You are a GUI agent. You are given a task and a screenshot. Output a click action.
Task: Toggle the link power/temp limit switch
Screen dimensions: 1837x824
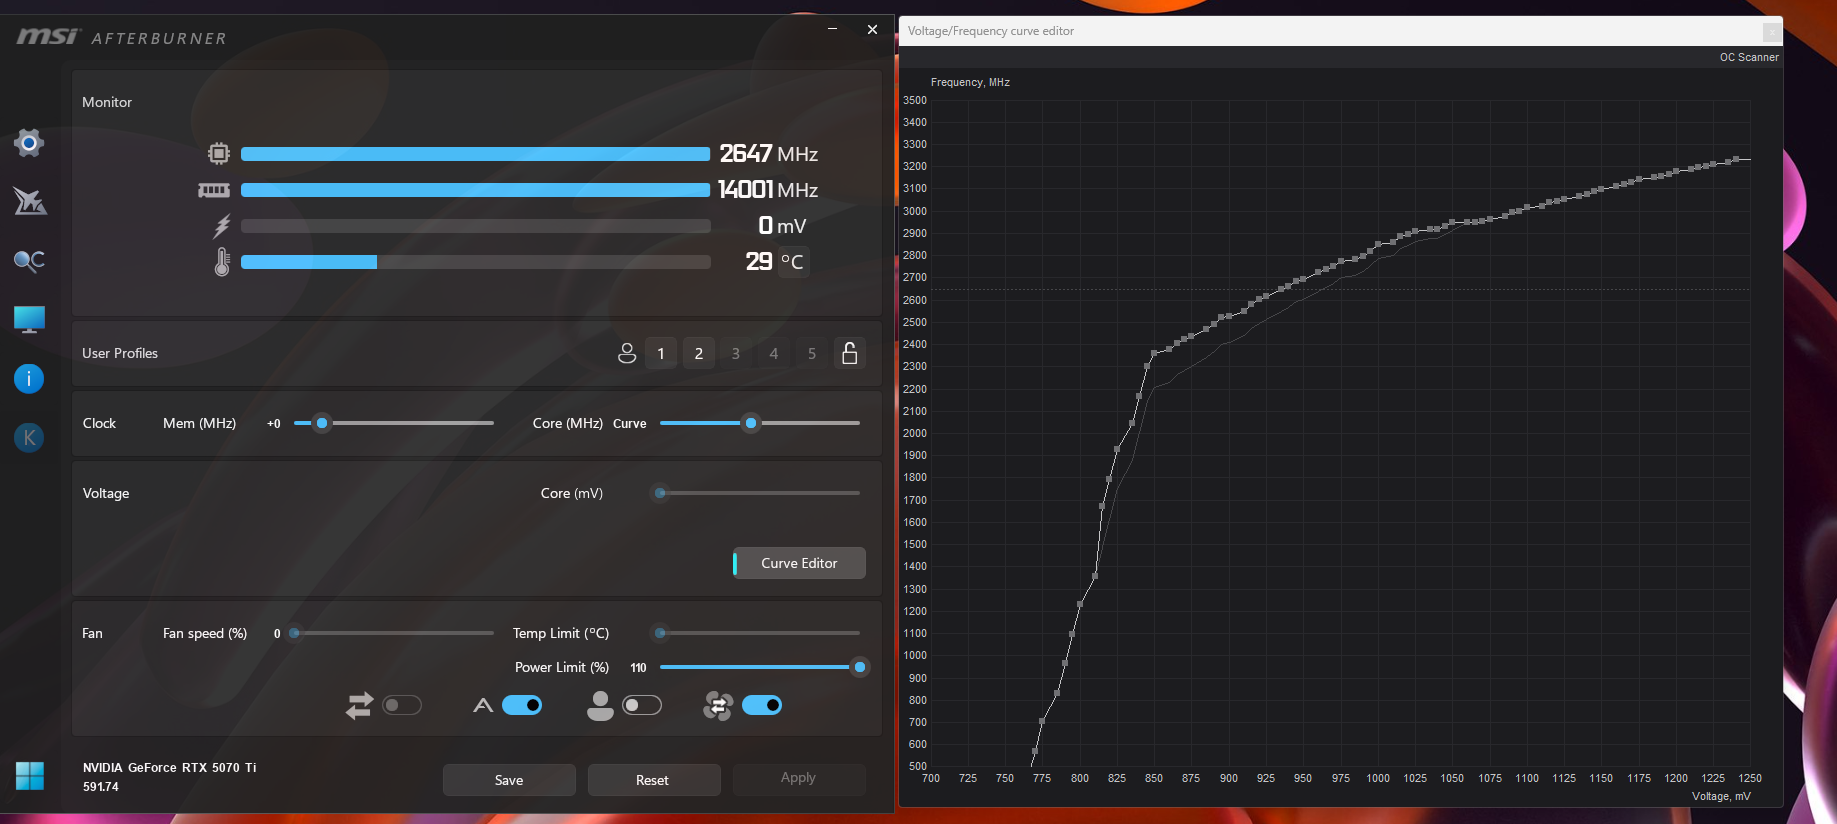tap(402, 706)
